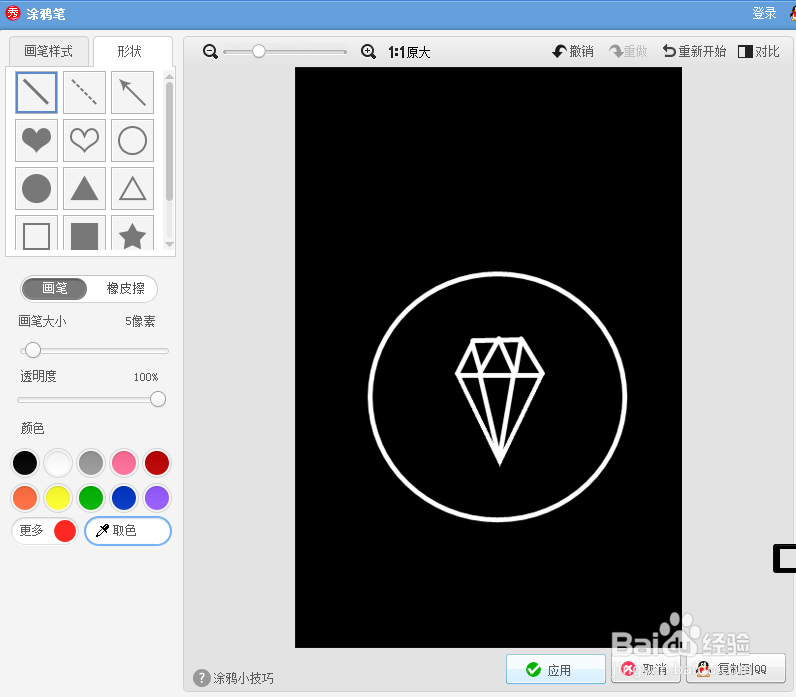
Task: Click the 涂鸦小技巧 help question icon
Action: pyautogui.click(x=202, y=678)
